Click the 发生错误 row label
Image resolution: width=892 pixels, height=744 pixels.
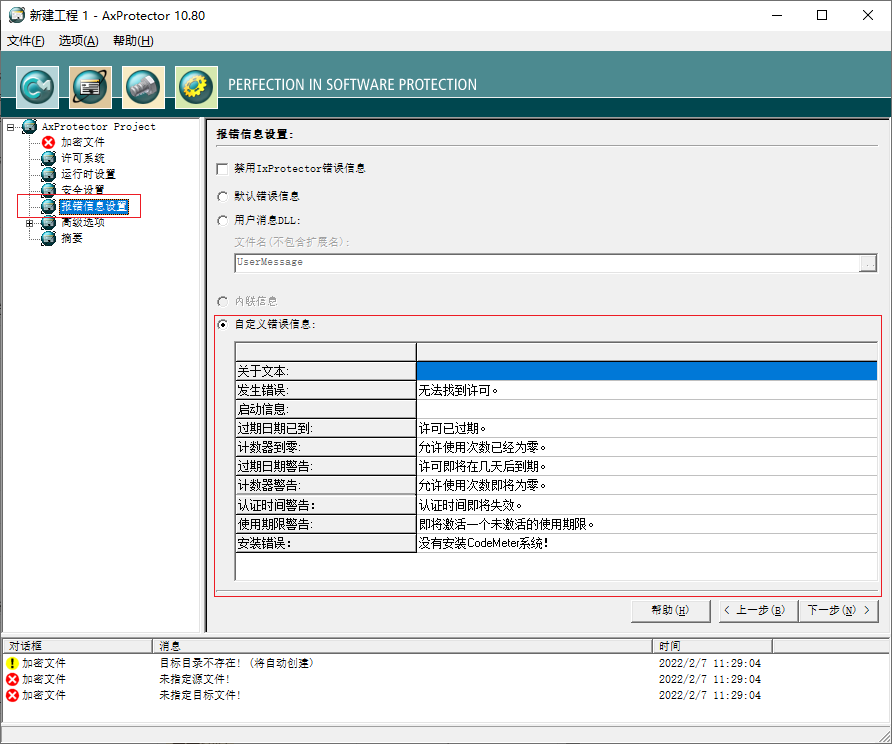[x=325, y=390]
